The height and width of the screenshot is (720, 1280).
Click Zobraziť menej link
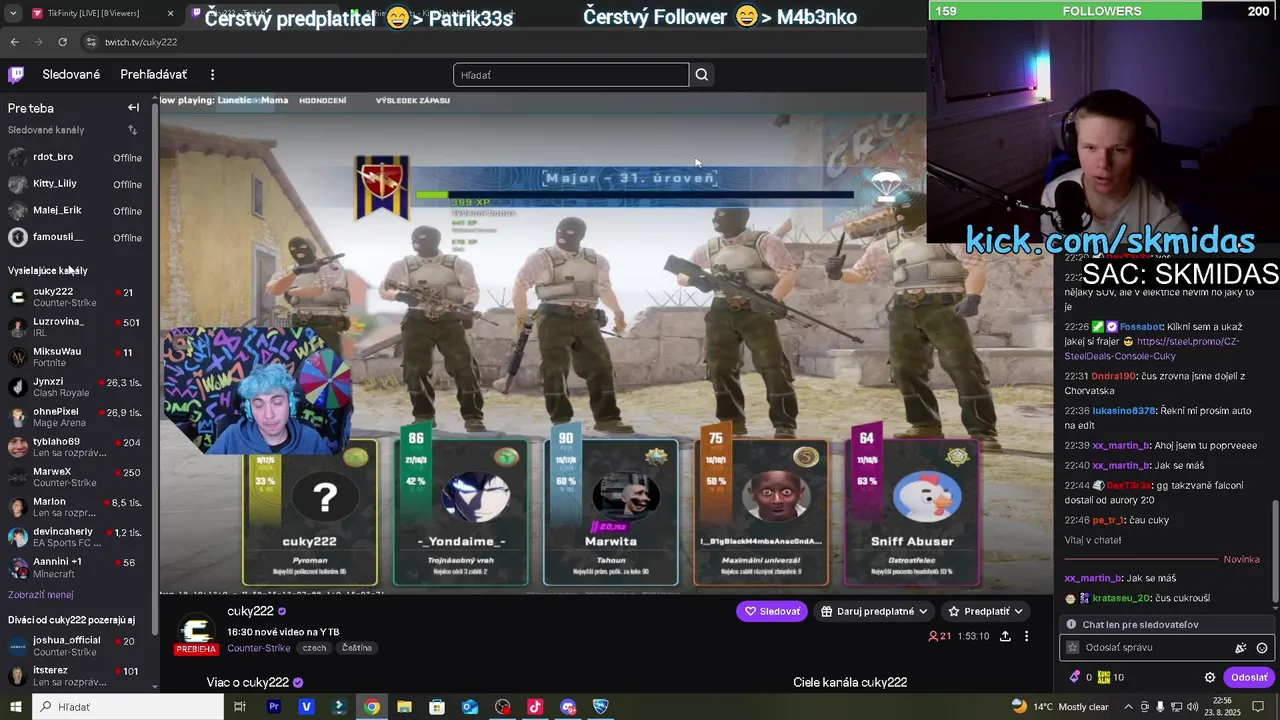[40, 595]
